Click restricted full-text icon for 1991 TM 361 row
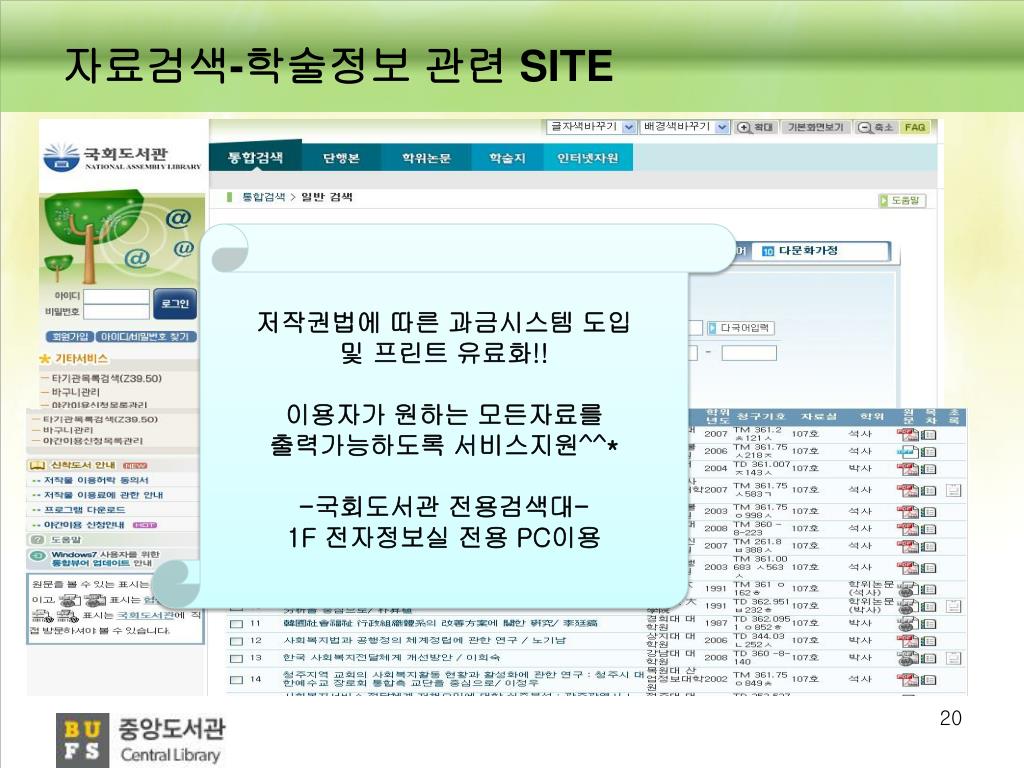The height and width of the screenshot is (768, 1024). [907, 588]
